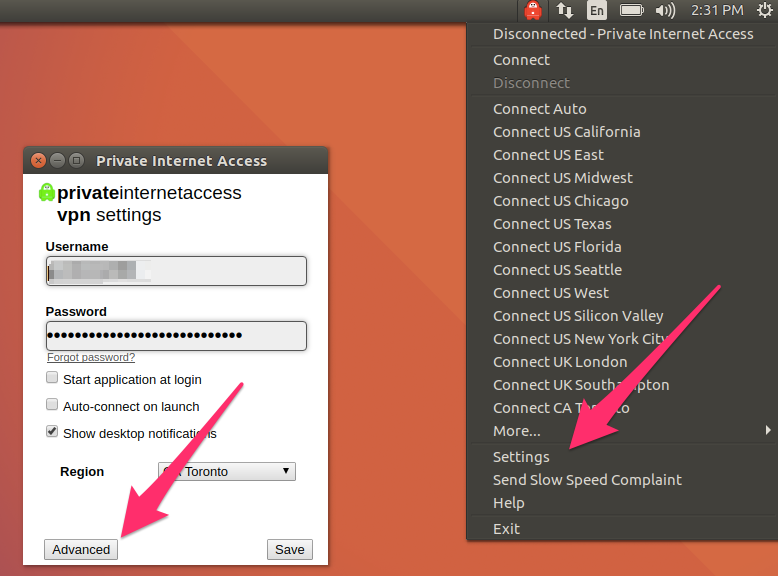This screenshot has width=778, height=576.
Task: Open the network connections indicator
Action: (x=565, y=10)
